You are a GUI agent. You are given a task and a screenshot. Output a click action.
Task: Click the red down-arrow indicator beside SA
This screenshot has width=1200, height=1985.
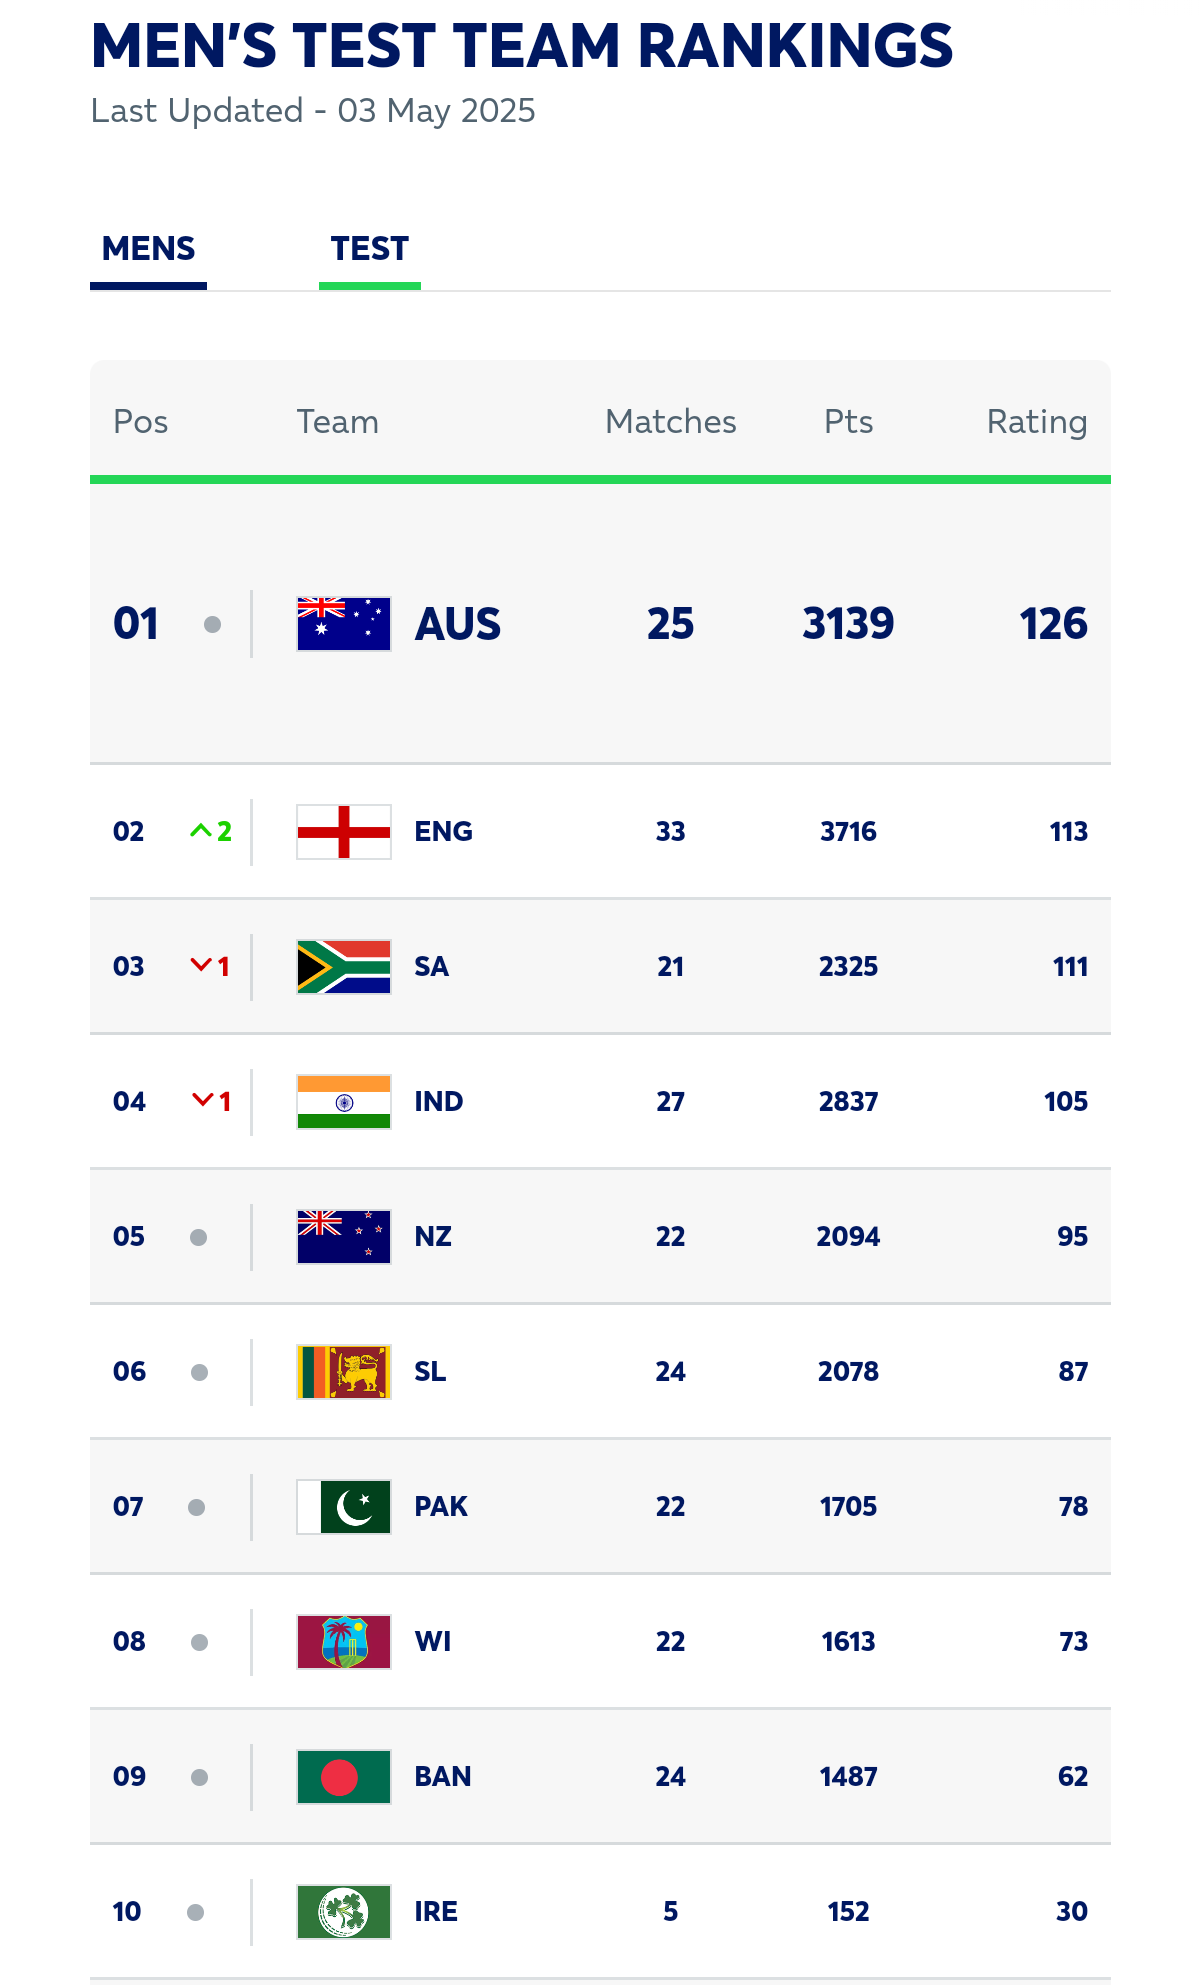(x=208, y=967)
